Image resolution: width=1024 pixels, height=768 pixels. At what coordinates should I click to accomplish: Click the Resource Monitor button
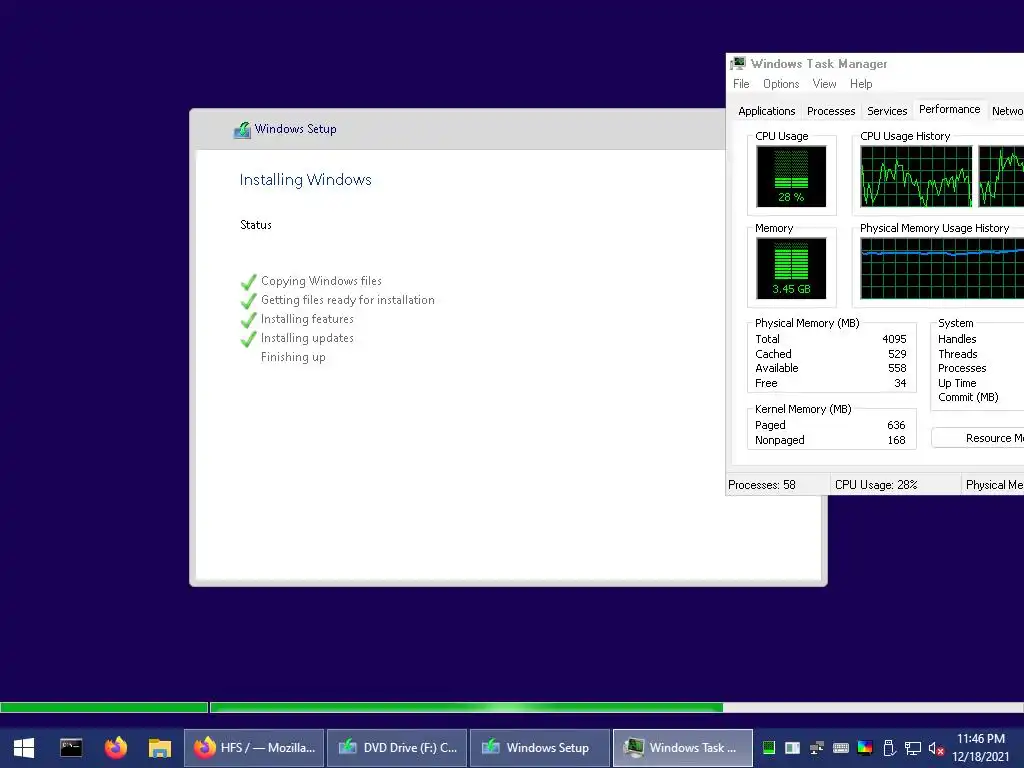(x=978, y=438)
